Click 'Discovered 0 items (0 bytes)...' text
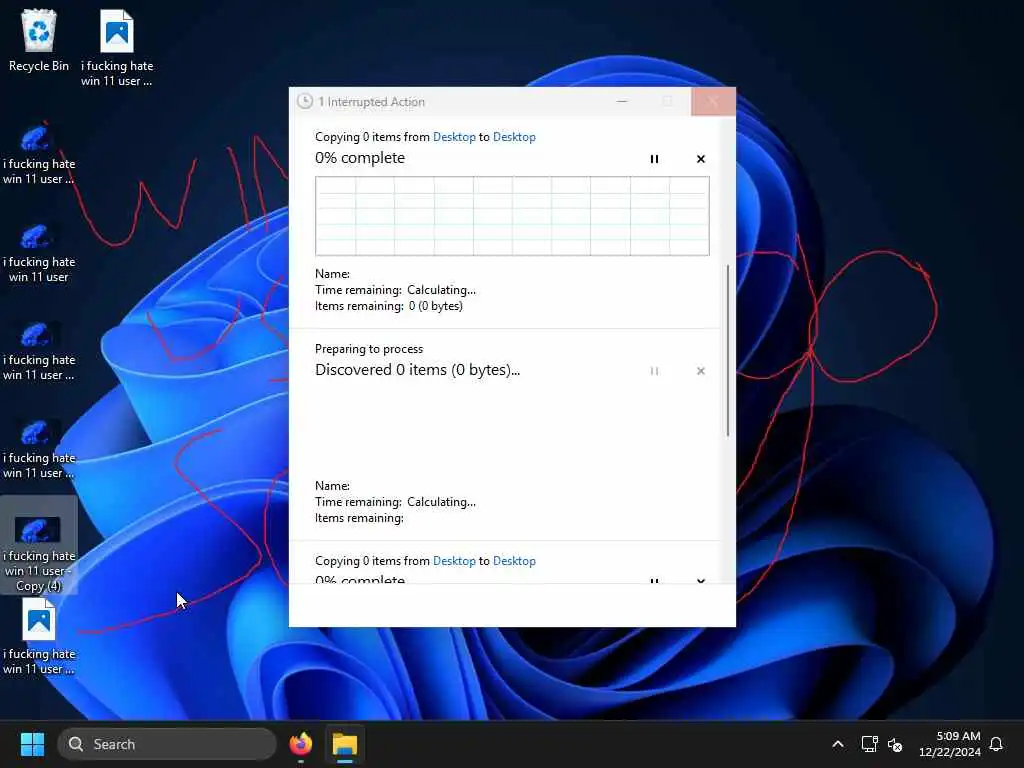Screen dimensions: 1024x768 [x=417, y=370]
